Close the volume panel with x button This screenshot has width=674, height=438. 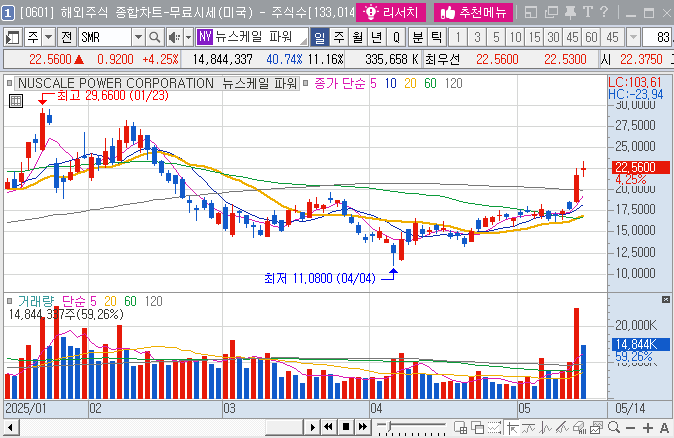point(666,299)
